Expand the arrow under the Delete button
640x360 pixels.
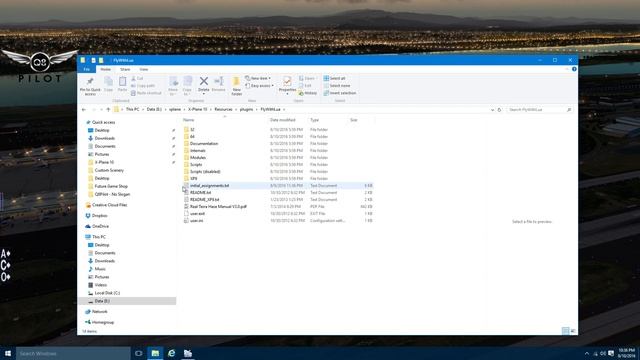click(204, 94)
